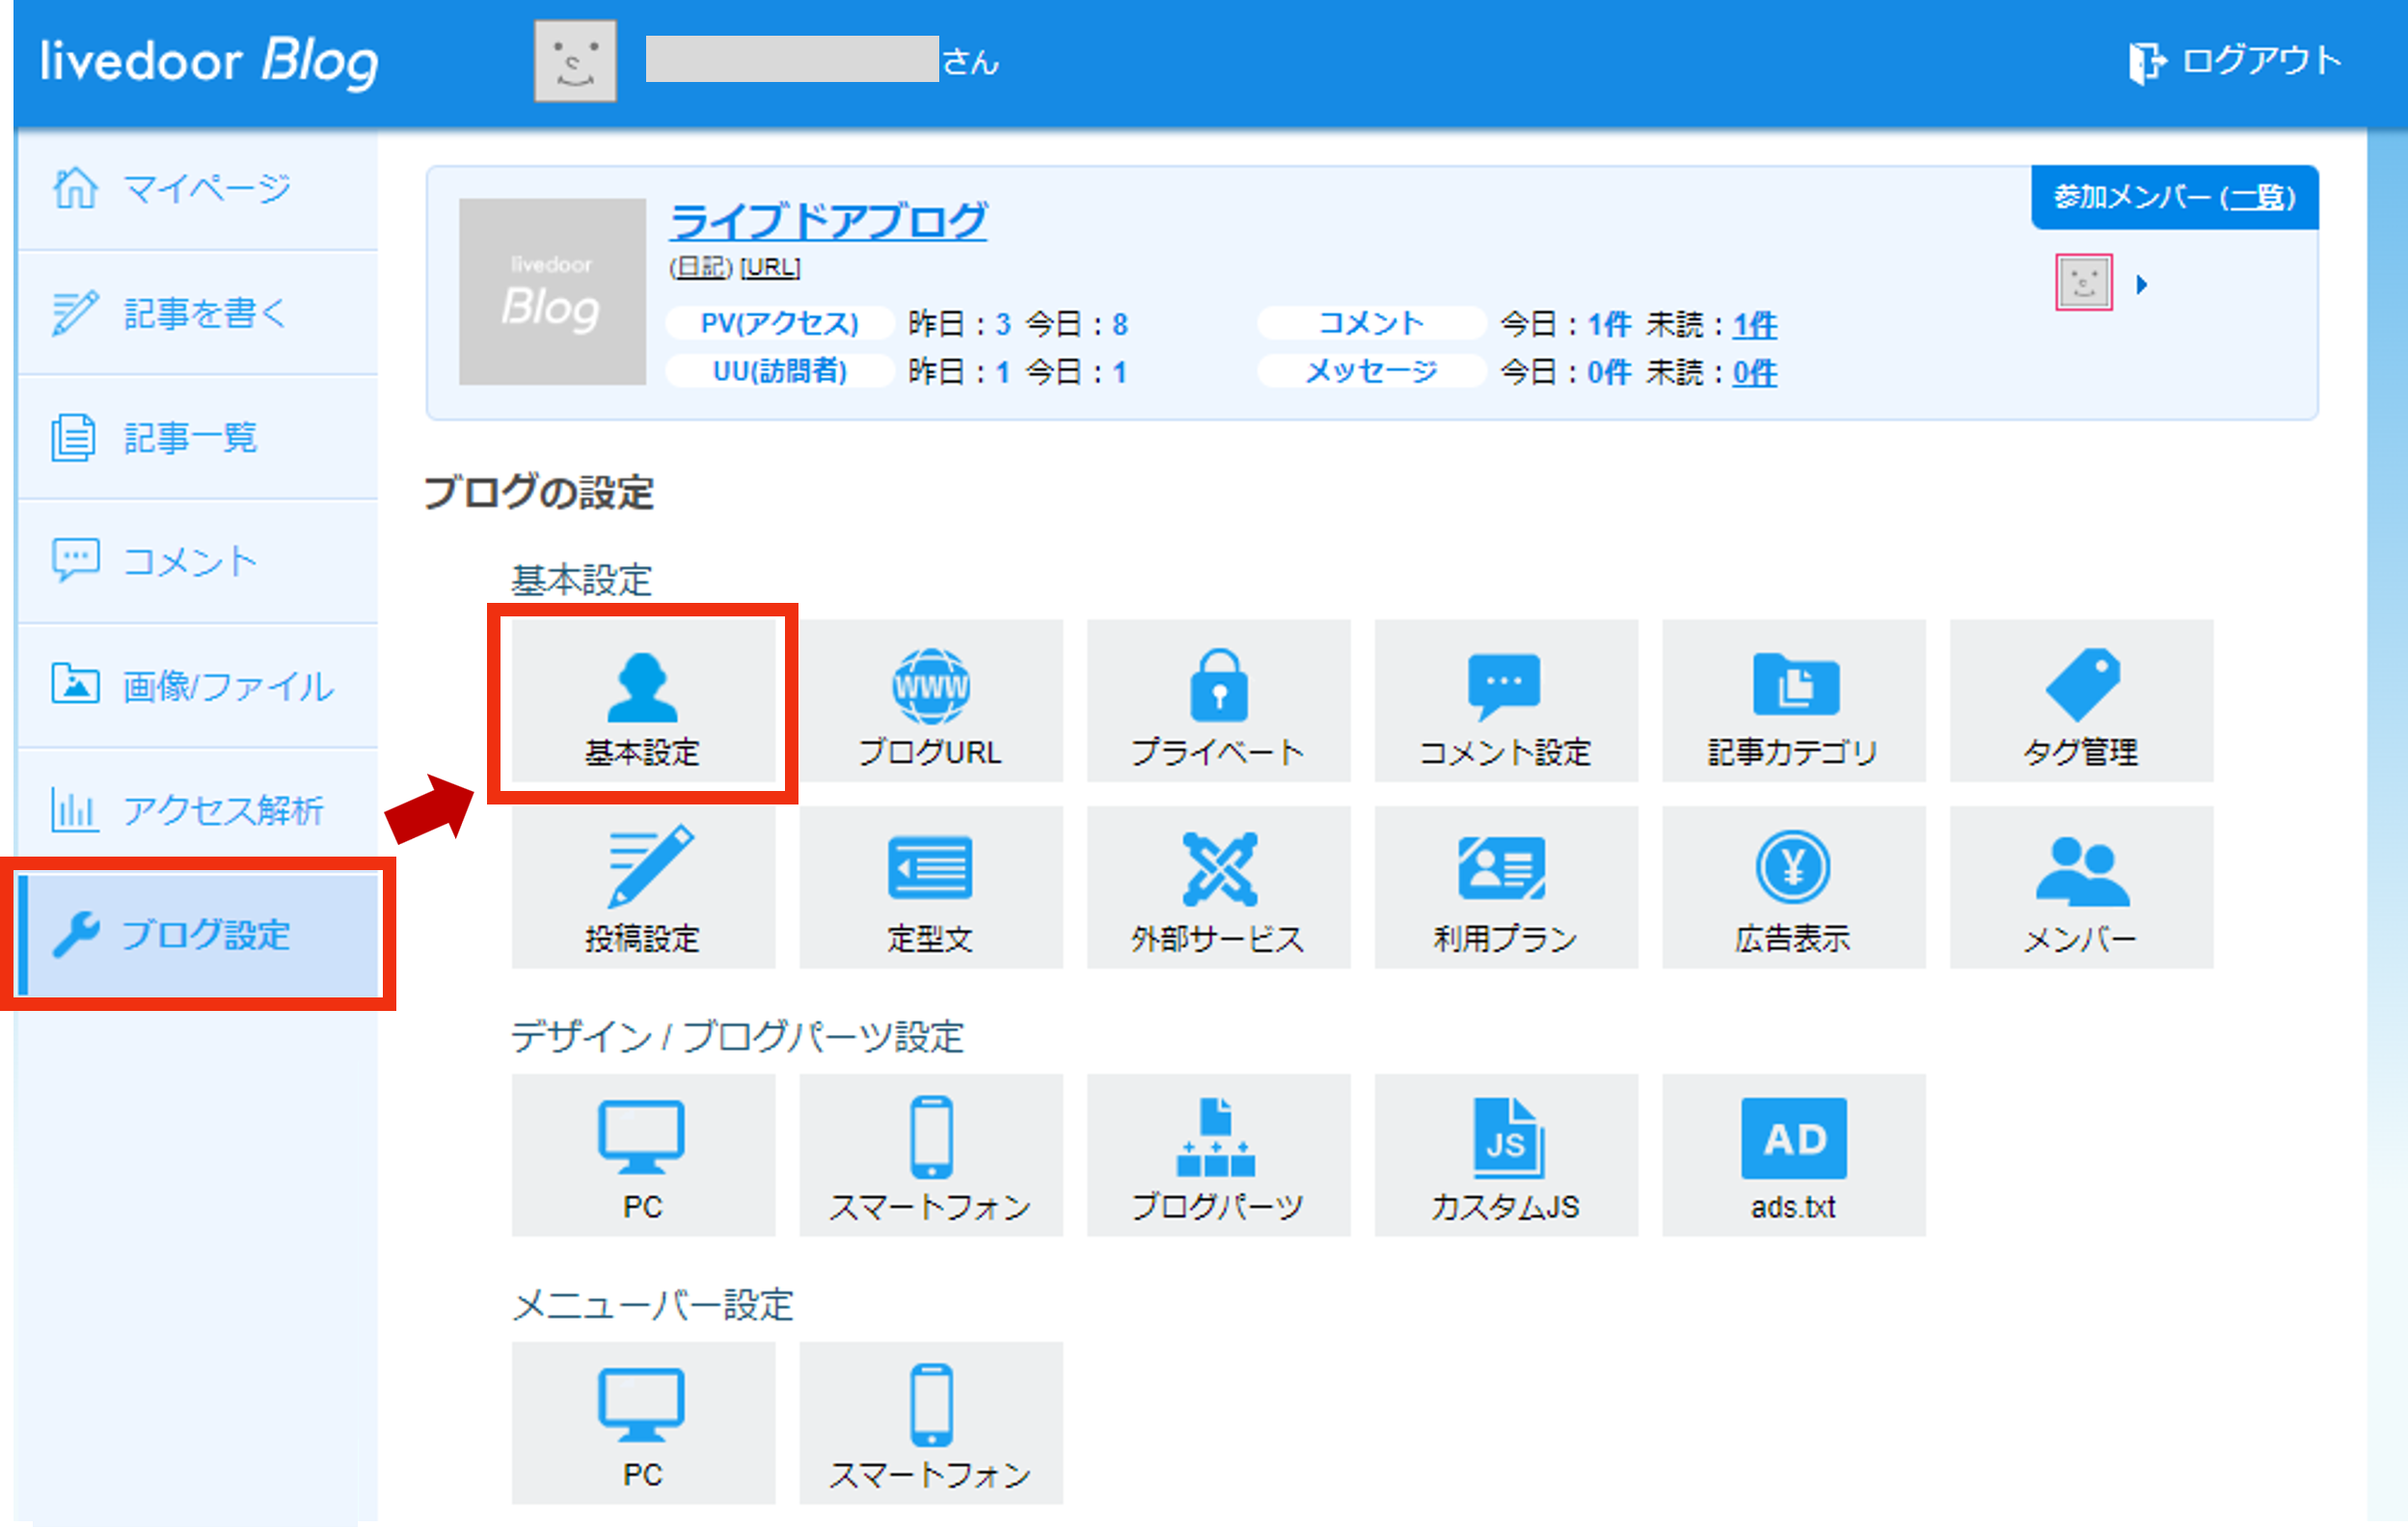
Task: Click the gray livedoor Blog thumbnail
Action: pos(552,291)
